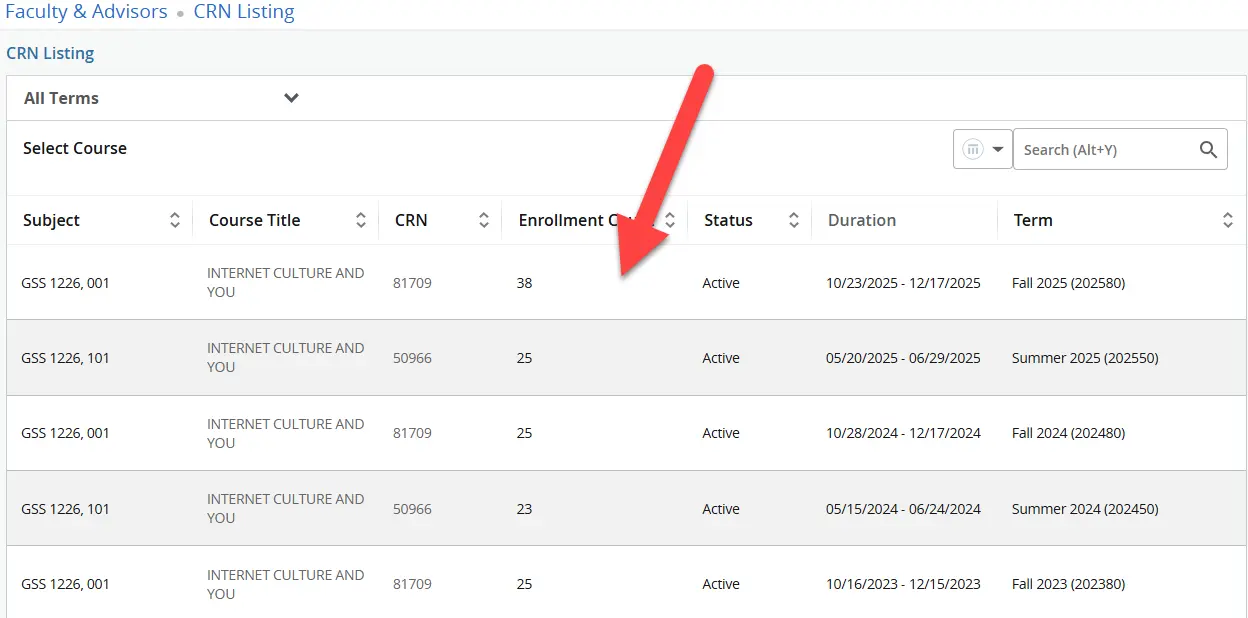Image resolution: width=1248 pixels, height=618 pixels.
Task: Click CRN 50966 in the Summer 2025 row
Action: [412, 358]
